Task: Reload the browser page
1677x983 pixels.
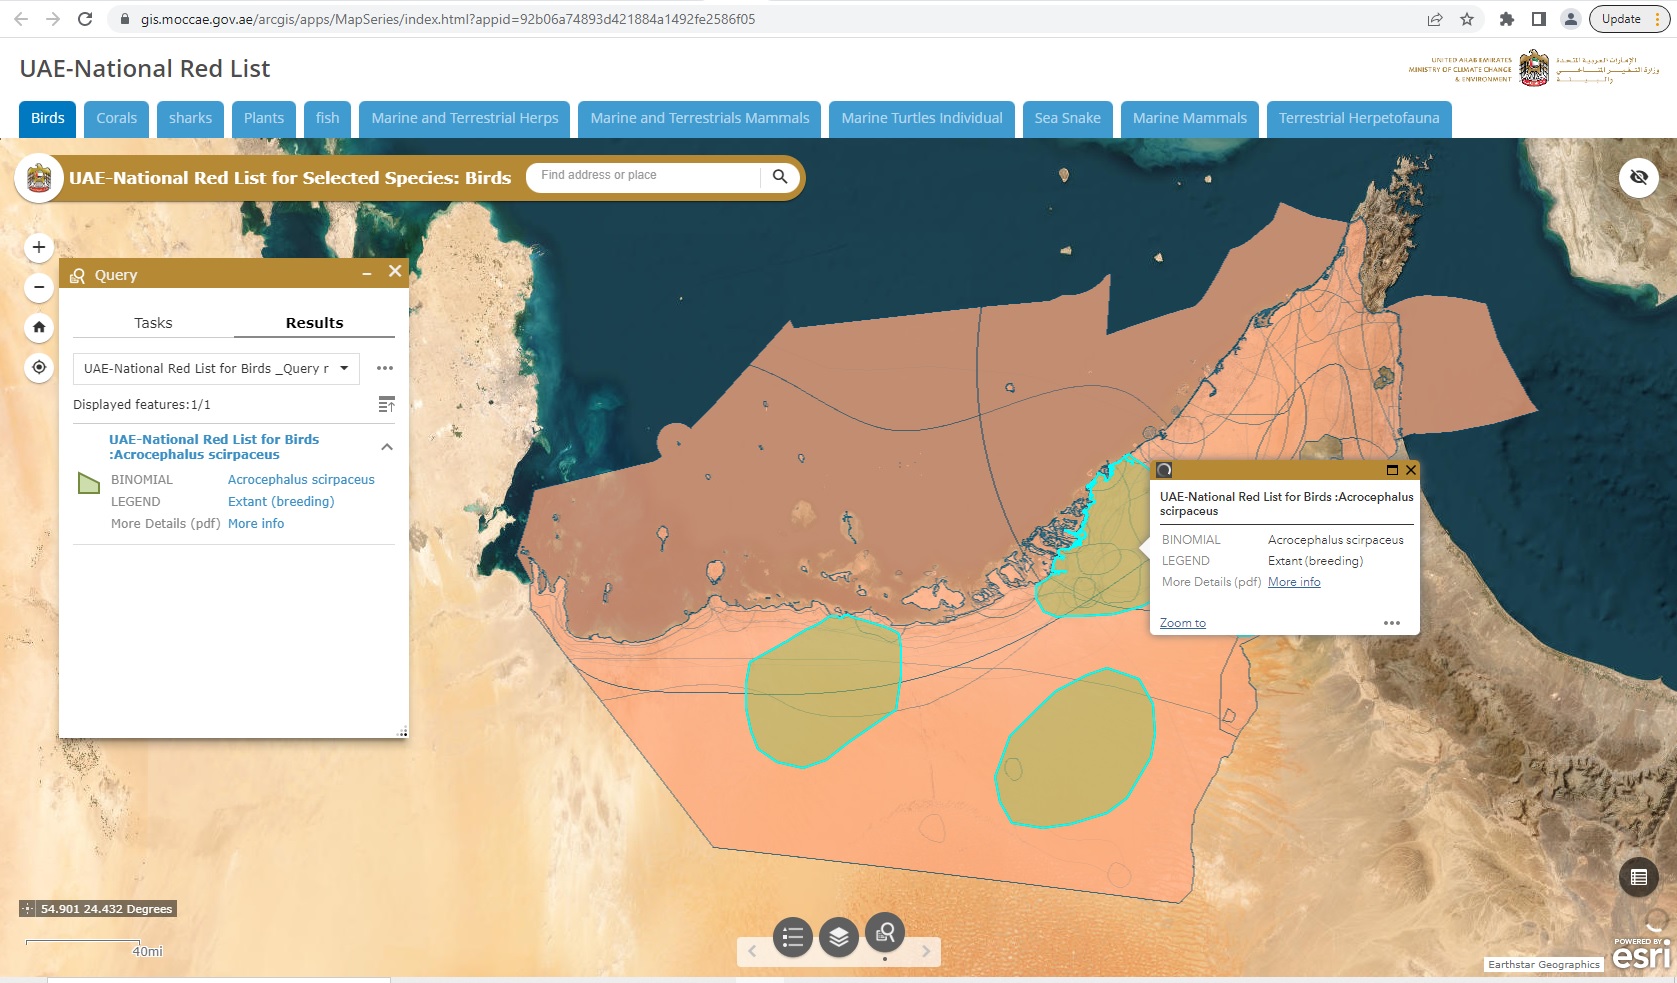Action: pyautogui.click(x=85, y=19)
